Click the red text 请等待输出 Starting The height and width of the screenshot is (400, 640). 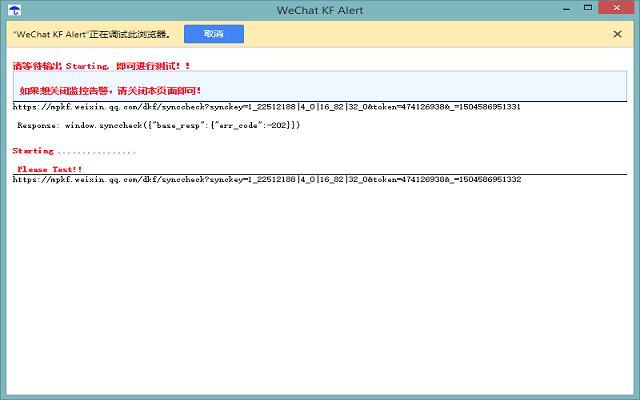(61, 66)
